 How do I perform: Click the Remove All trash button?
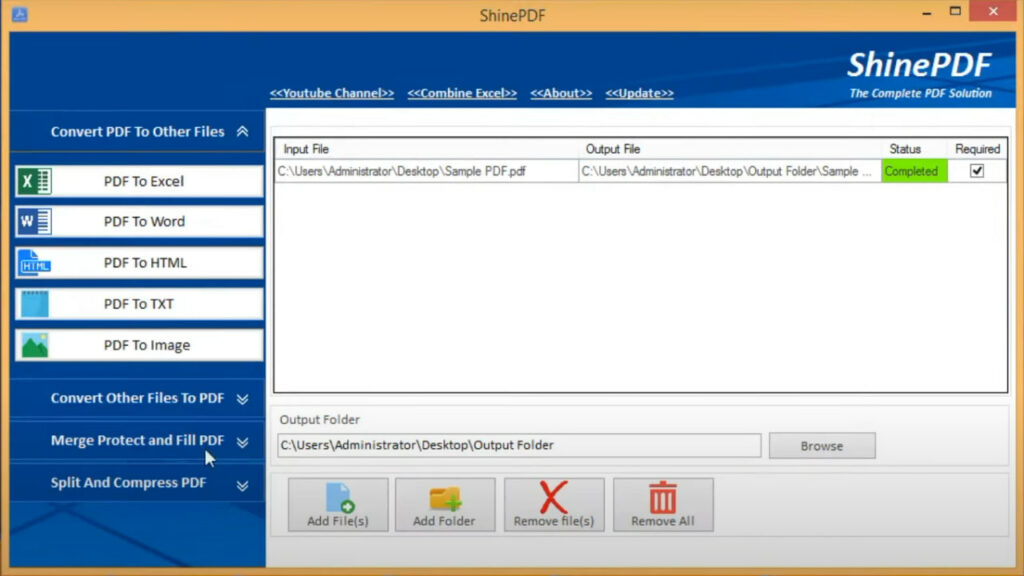click(x=663, y=504)
